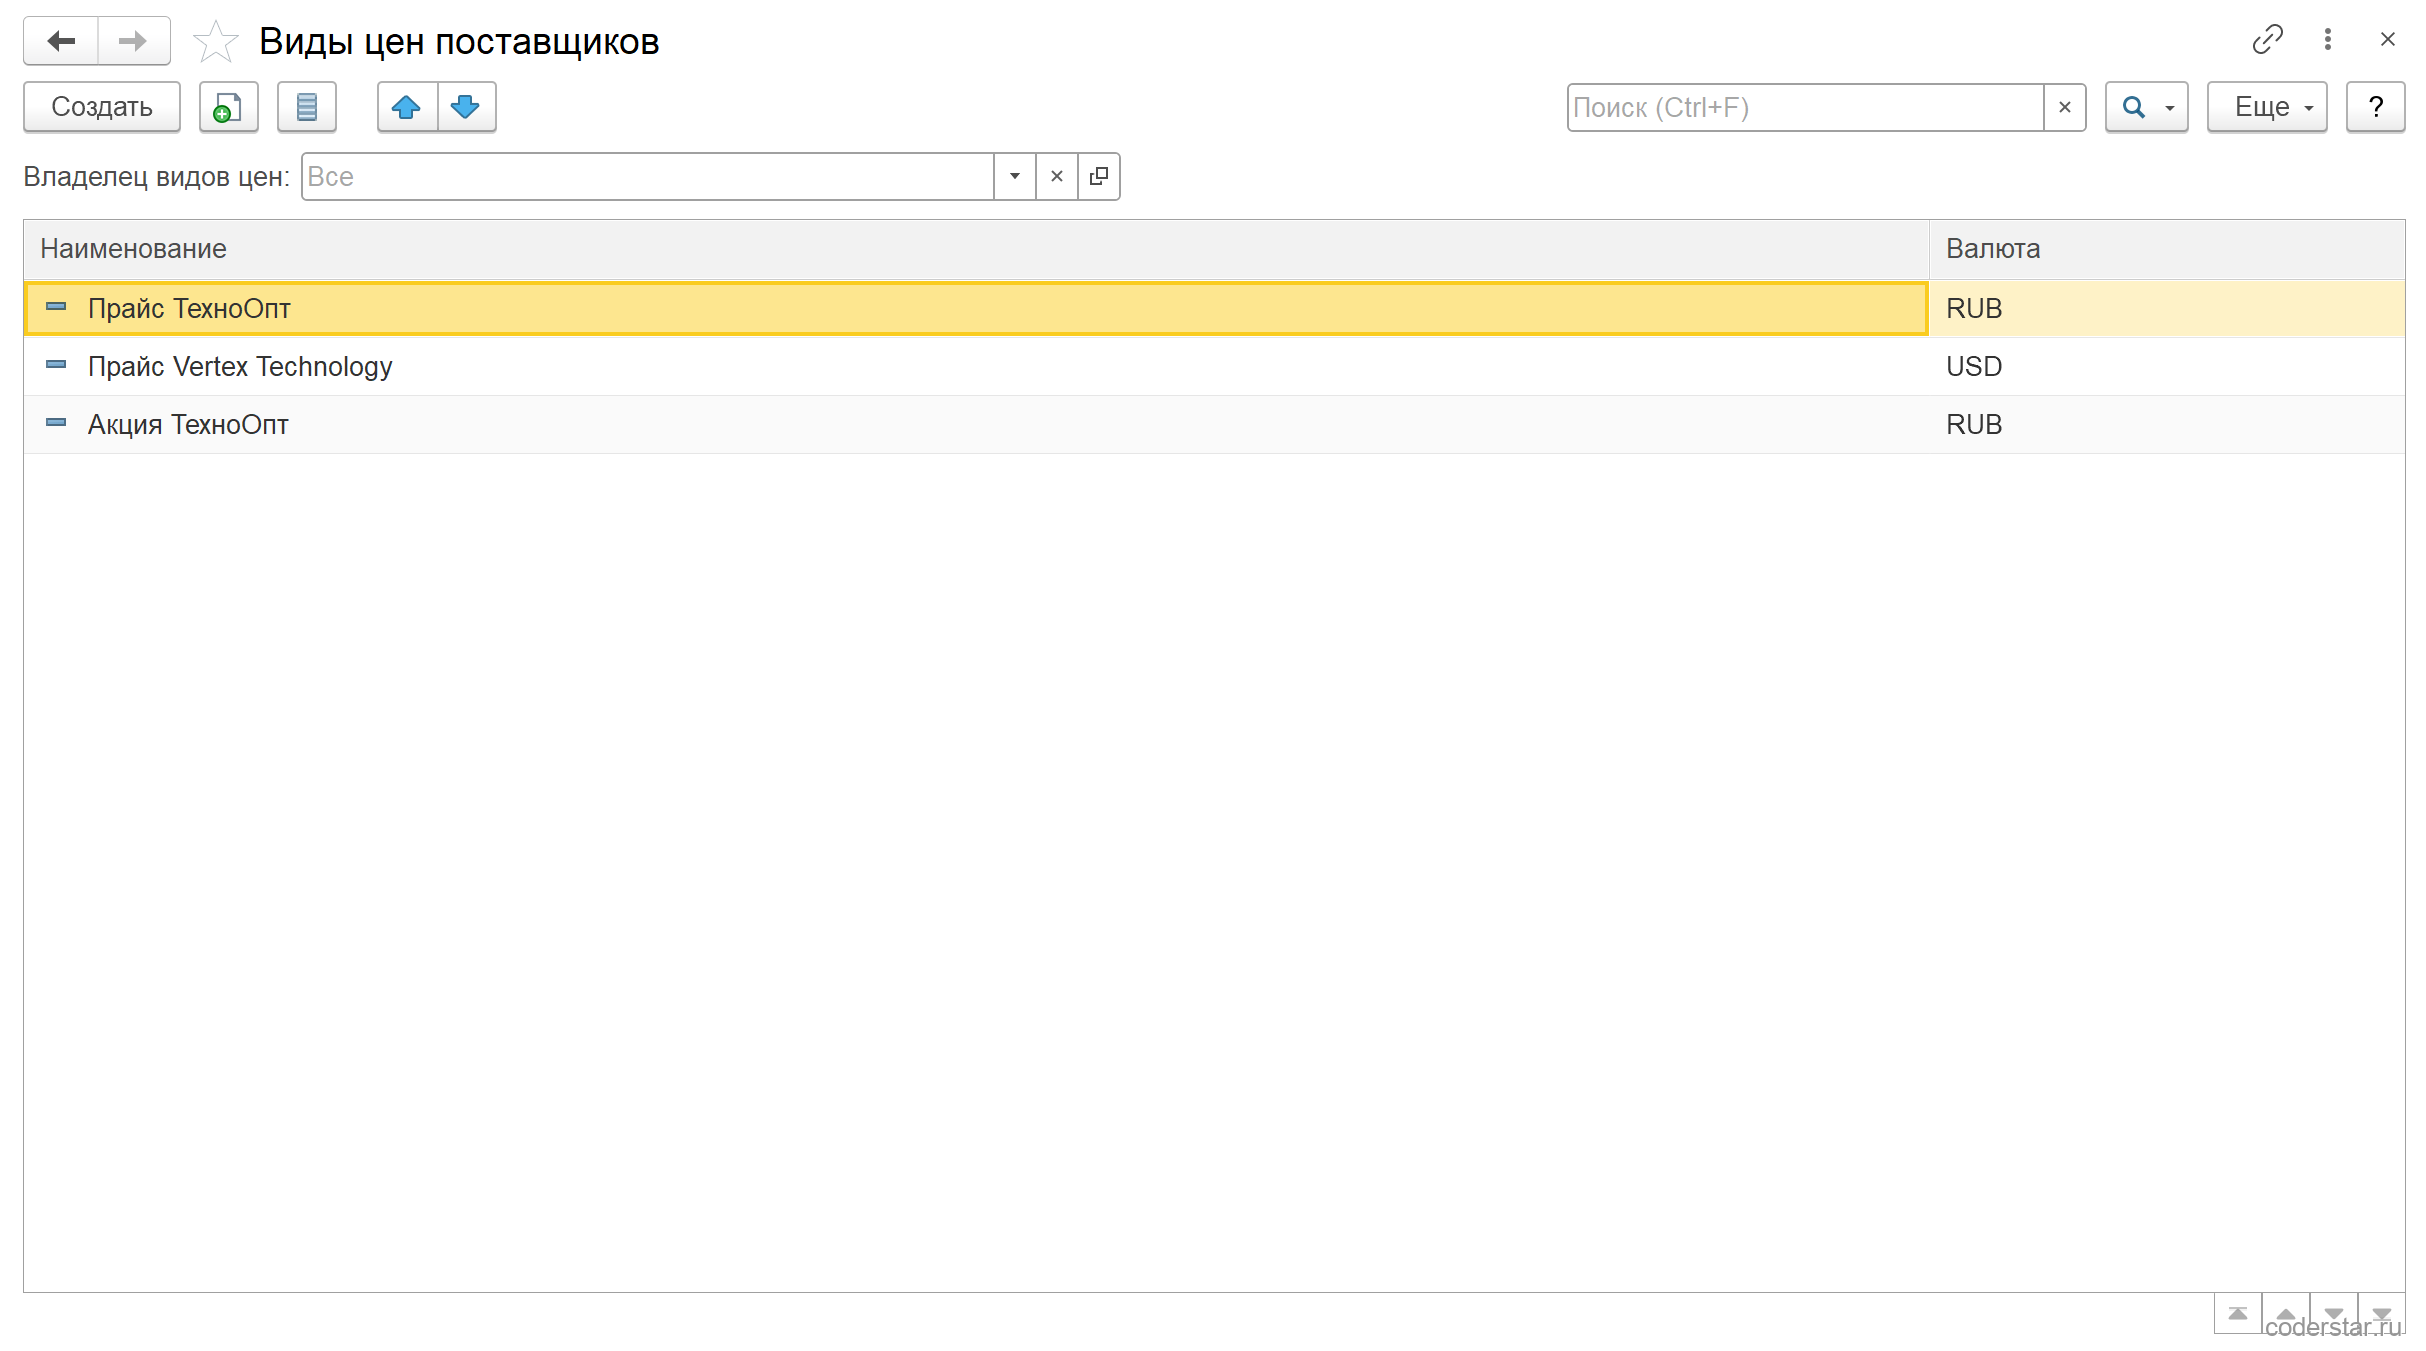Click into the Поиск (Ctrl+F) field
Screen dimensions: 2426x1351
click(1805, 107)
